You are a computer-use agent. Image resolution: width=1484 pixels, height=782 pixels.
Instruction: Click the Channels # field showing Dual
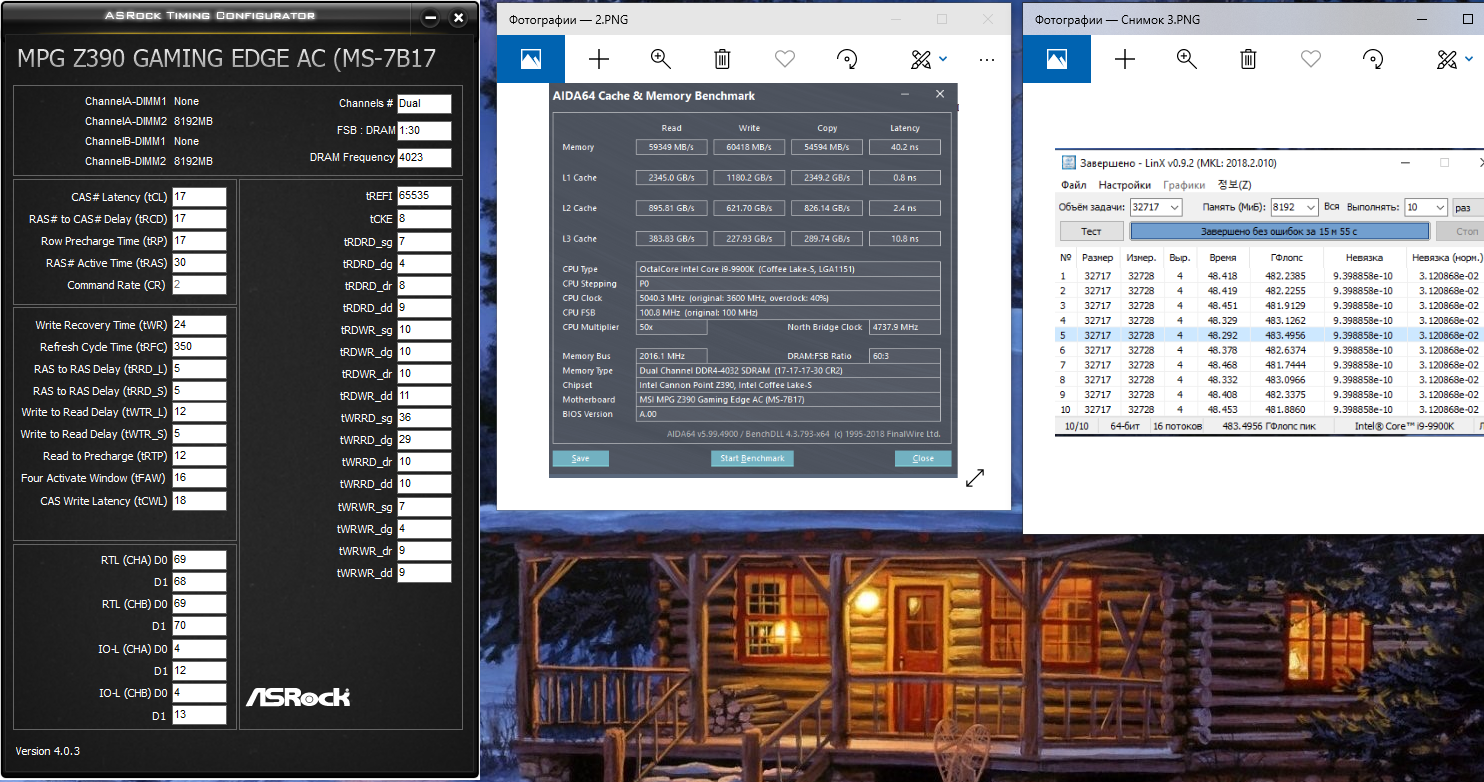[424, 103]
